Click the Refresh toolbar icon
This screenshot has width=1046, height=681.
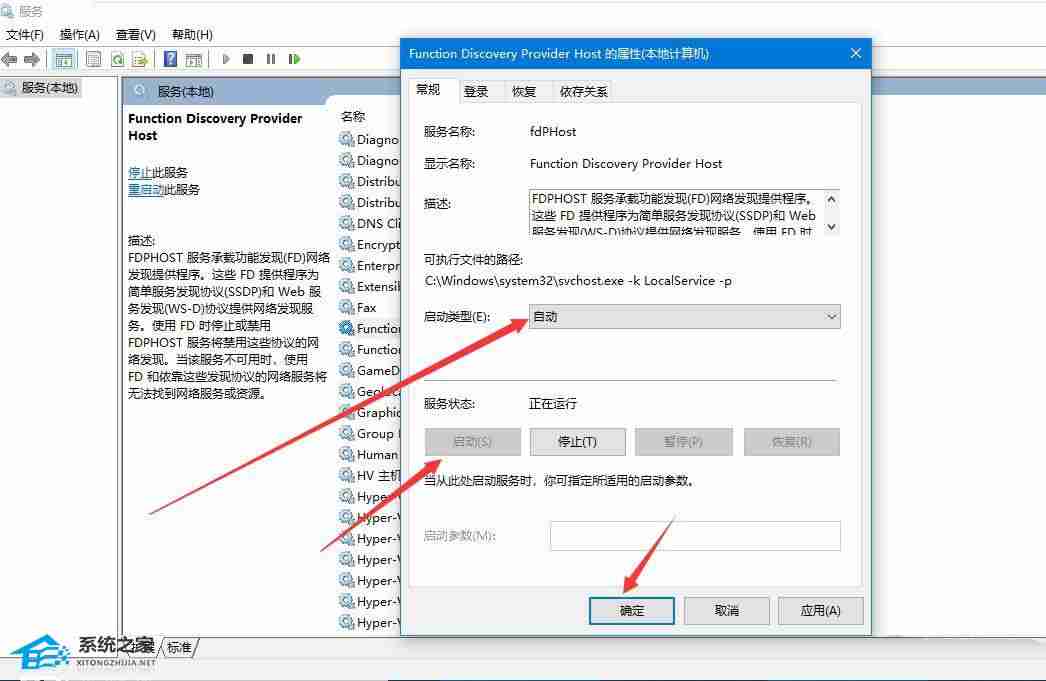[117, 58]
